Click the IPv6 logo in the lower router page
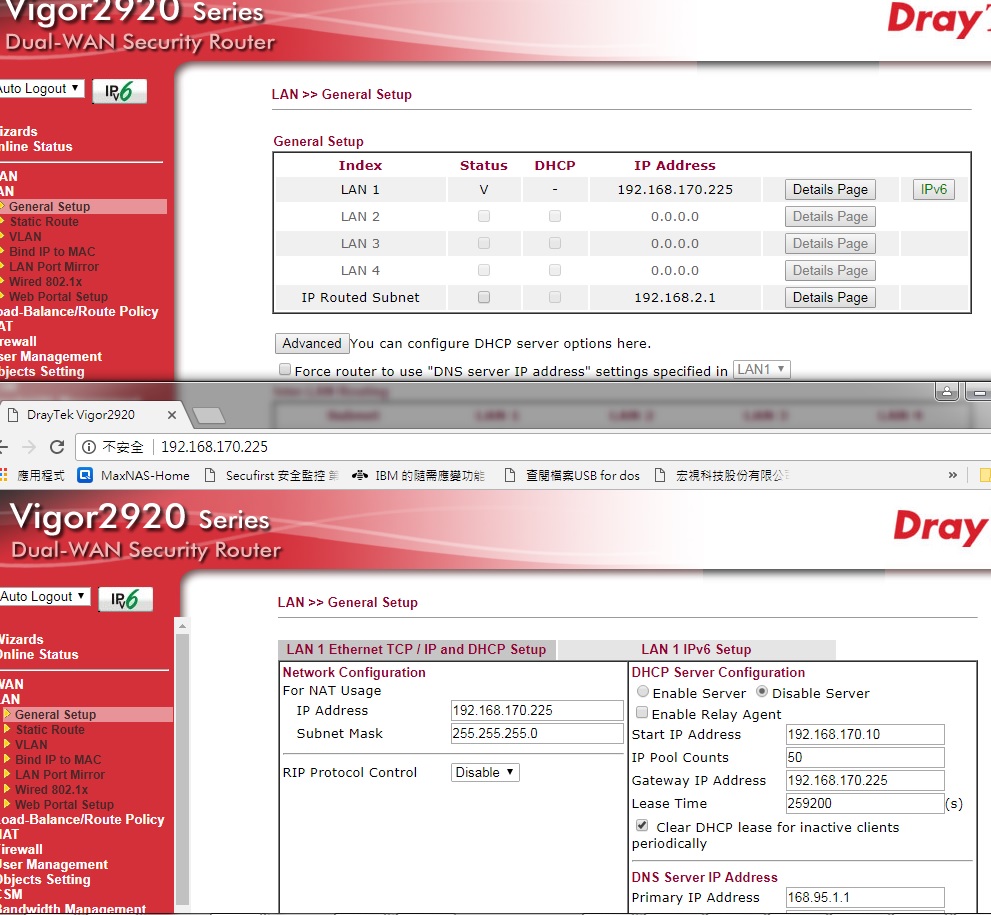Screen dimensions: 991x915 click(x=126, y=599)
